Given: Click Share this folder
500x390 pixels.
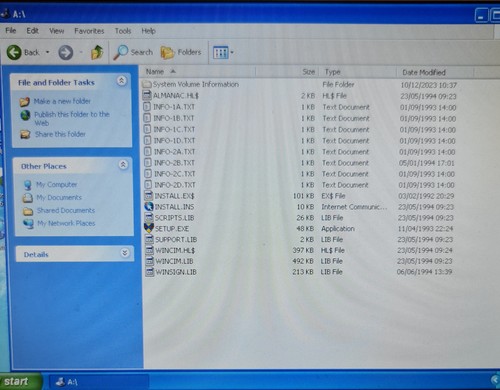Looking at the screenshot, I should [x=60, y=134].
